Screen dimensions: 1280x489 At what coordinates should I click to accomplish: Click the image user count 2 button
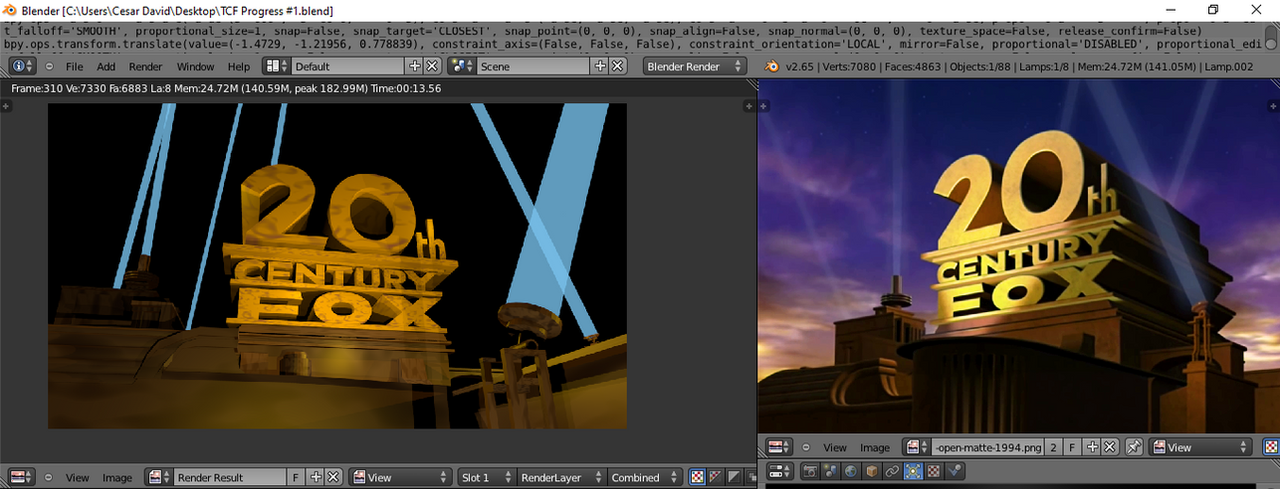coord(1053,447)
